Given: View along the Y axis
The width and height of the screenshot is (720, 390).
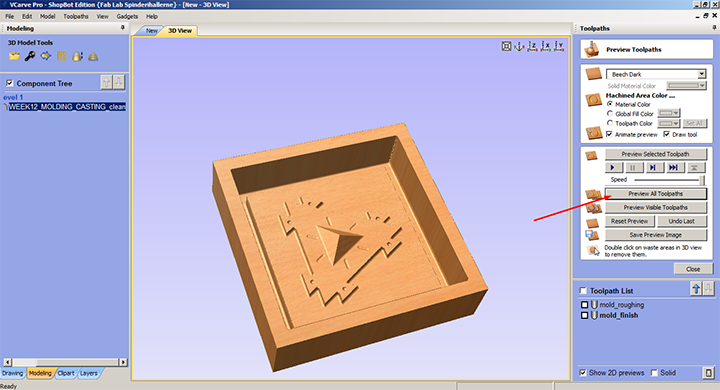Looking at the screenshot, I should tap(559, 46).
